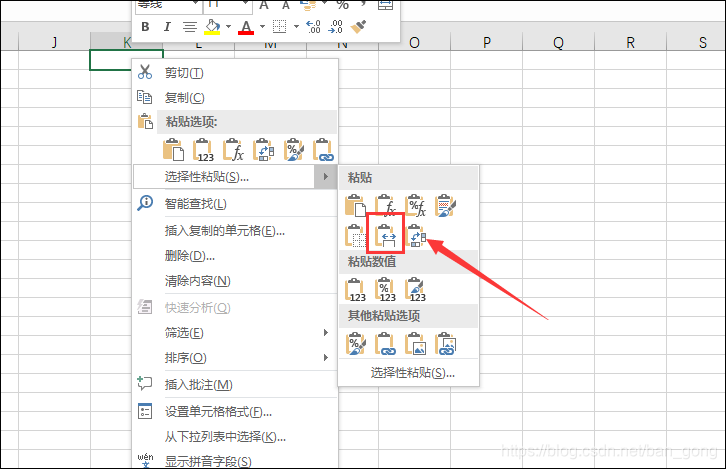This screenshot has height=469, width=726.
Task: Select 从下拉列表中选择(K)... entry
Action: click(236, 437)
